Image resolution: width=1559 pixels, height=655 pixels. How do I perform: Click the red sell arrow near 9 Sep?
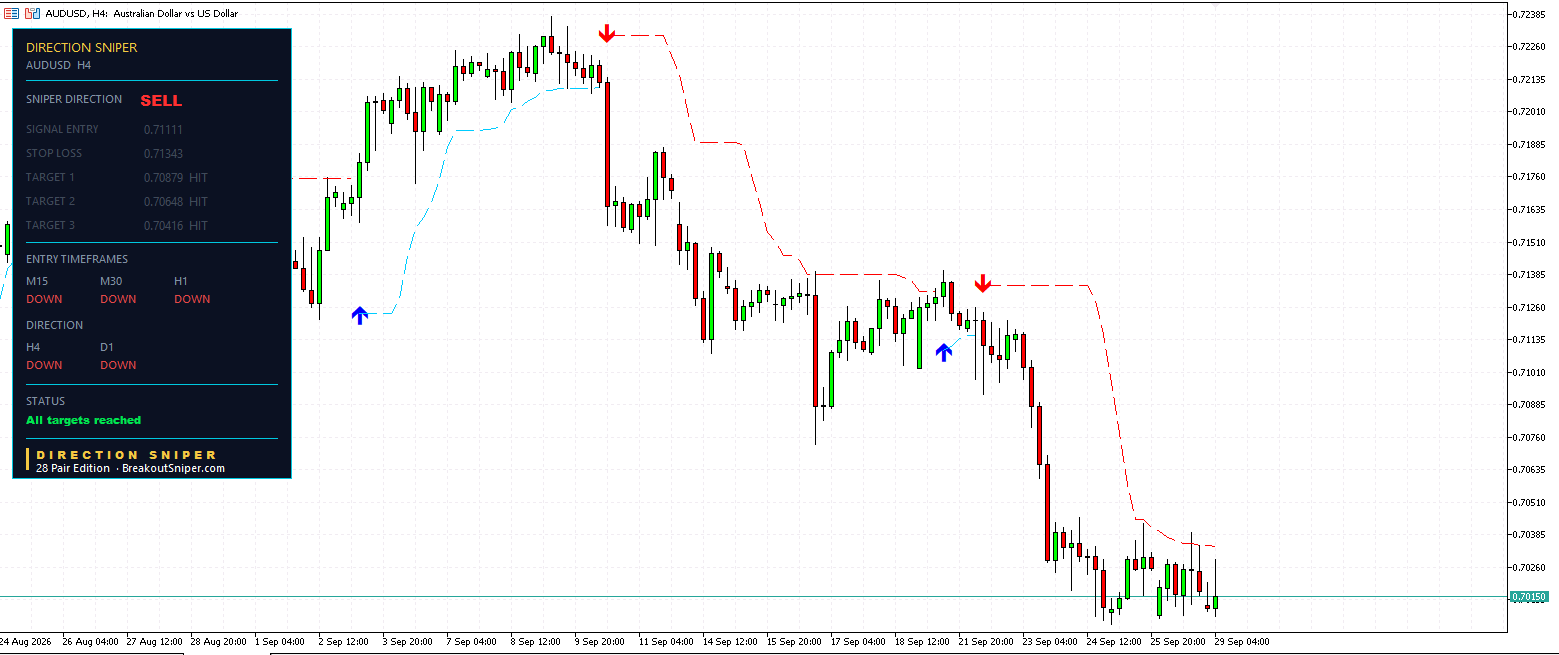(606, 33)
